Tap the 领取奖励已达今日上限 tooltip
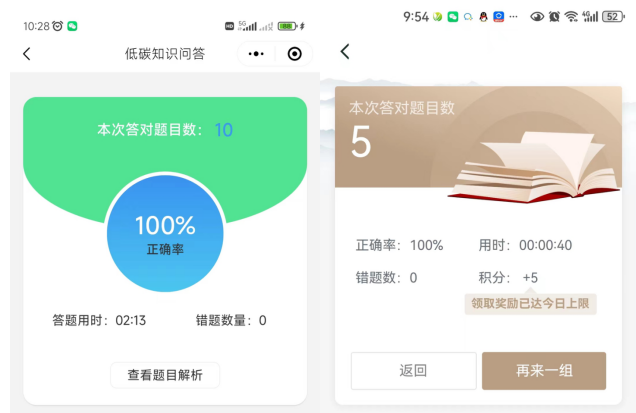 pos(530,303)
